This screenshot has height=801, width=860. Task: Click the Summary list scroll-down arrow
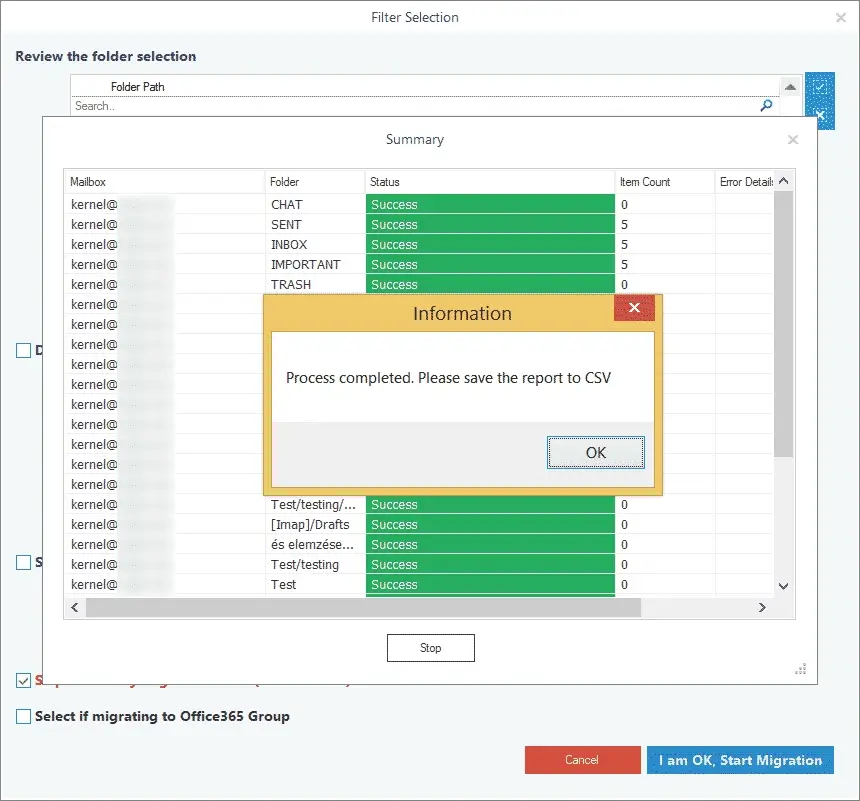point(784,586)
